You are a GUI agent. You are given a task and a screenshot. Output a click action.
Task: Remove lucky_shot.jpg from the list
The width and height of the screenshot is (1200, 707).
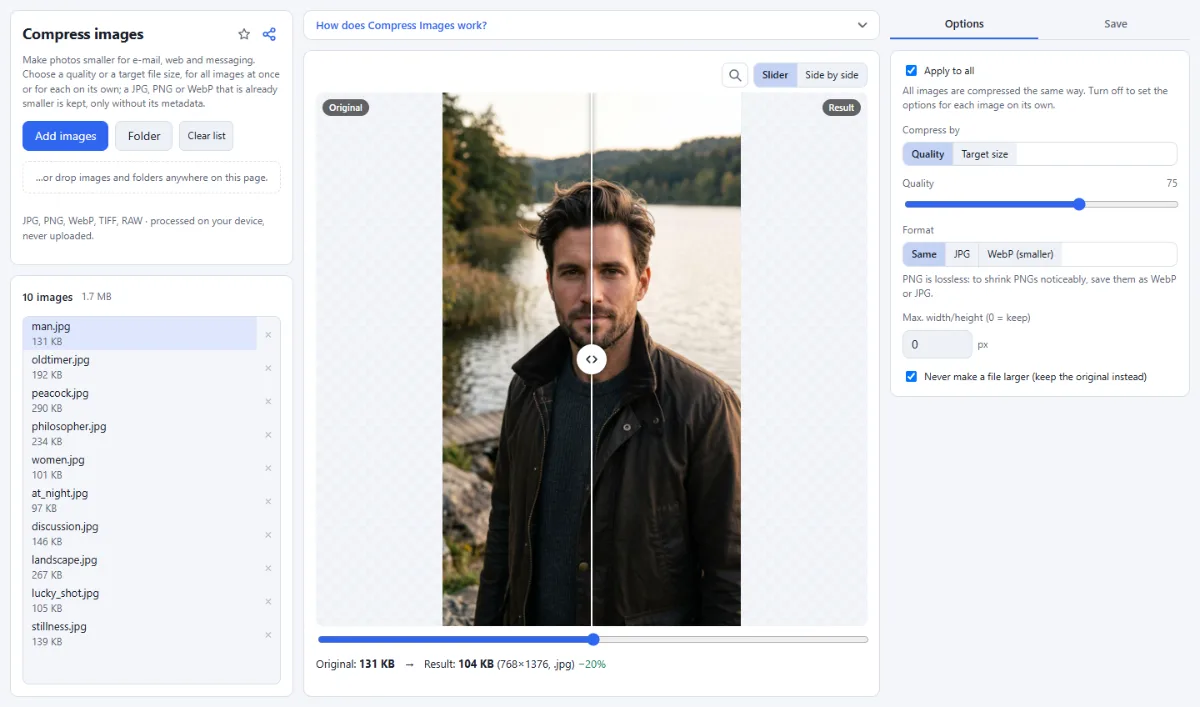pyautogui.click(x=268, y=601)
